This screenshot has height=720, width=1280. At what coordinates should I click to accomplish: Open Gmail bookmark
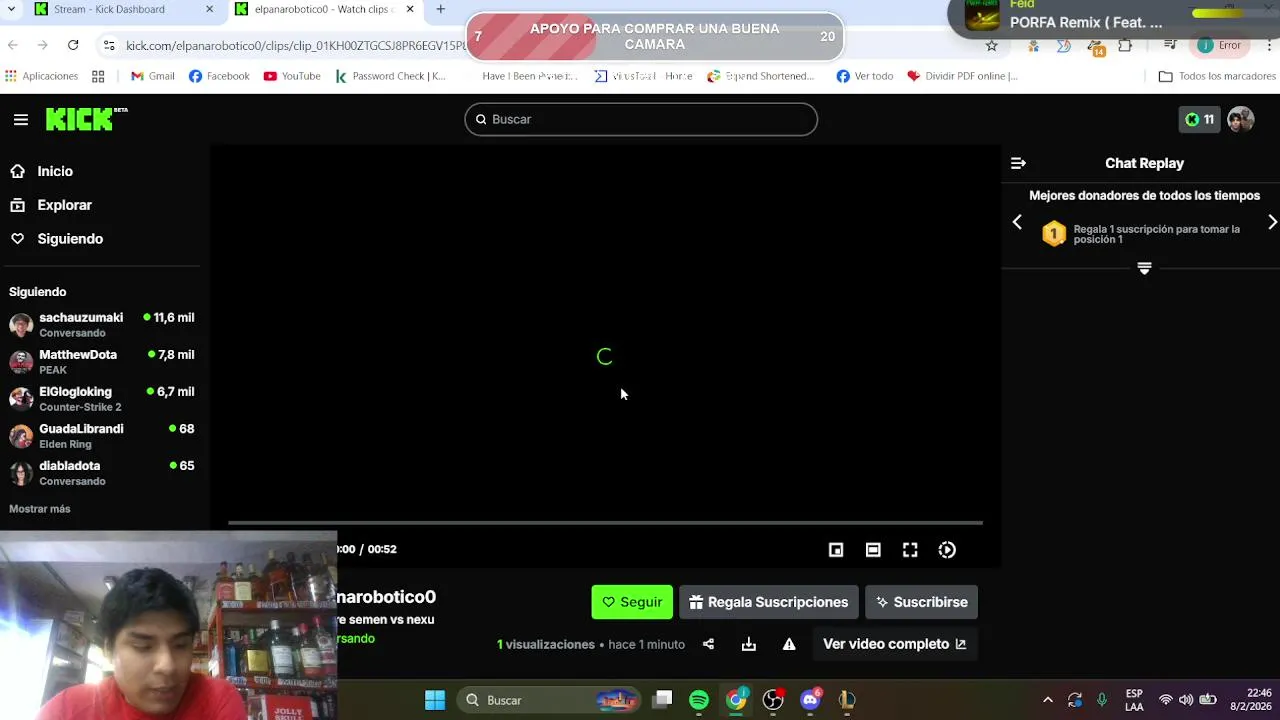153,76
